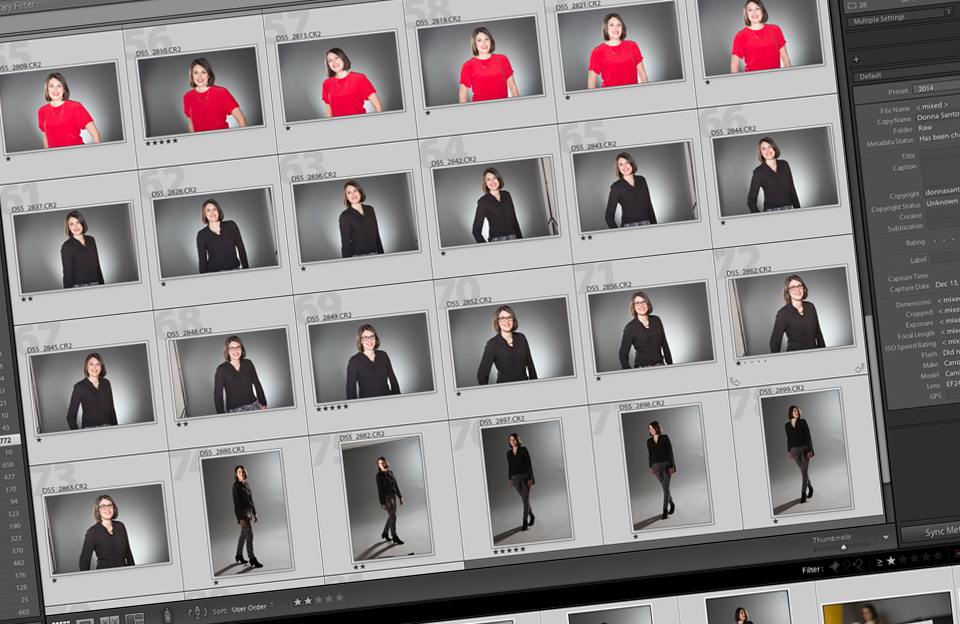Edit the Copy Name field

pos(938,115)
